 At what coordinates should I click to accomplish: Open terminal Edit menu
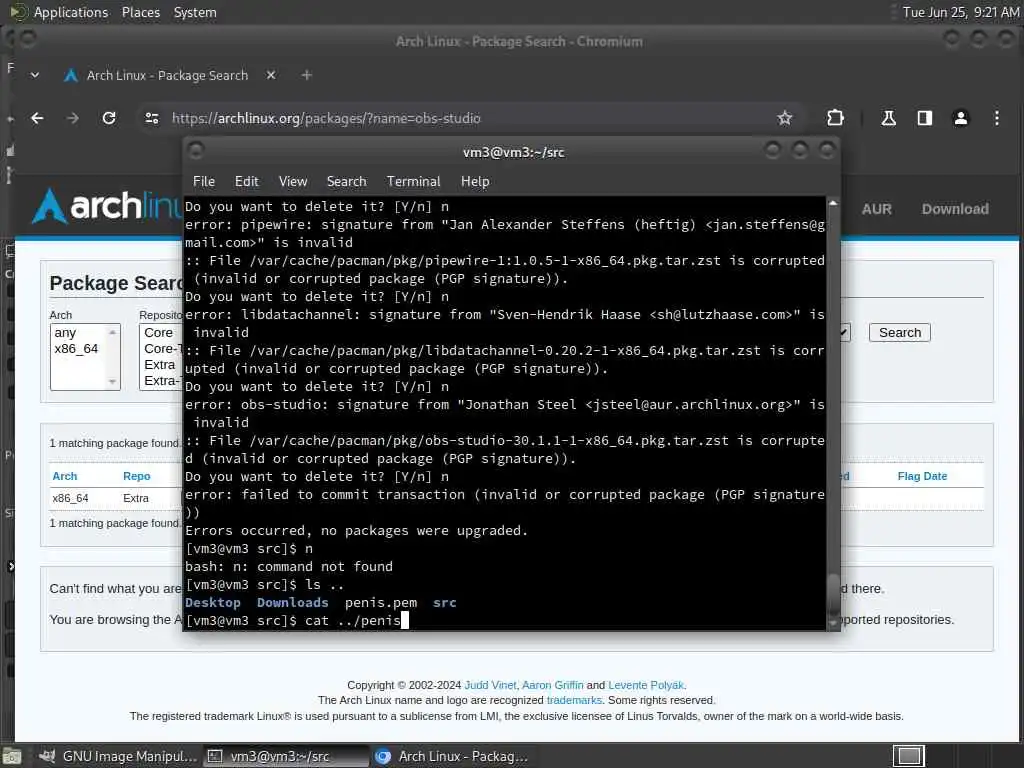click(x=247, y=182)
